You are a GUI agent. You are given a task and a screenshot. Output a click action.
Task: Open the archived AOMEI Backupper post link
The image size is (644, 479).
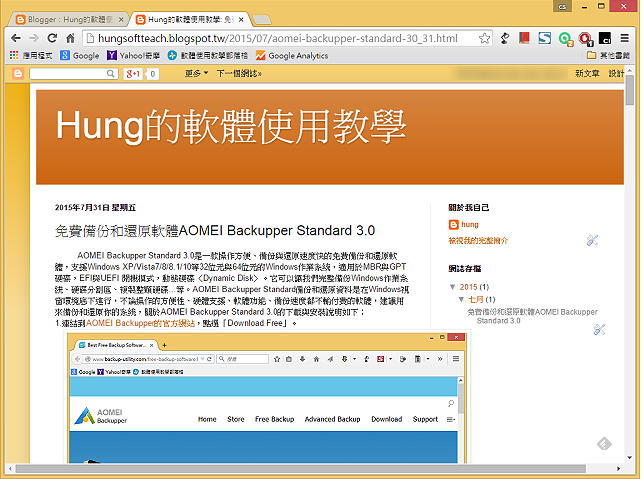coord(533,316)
